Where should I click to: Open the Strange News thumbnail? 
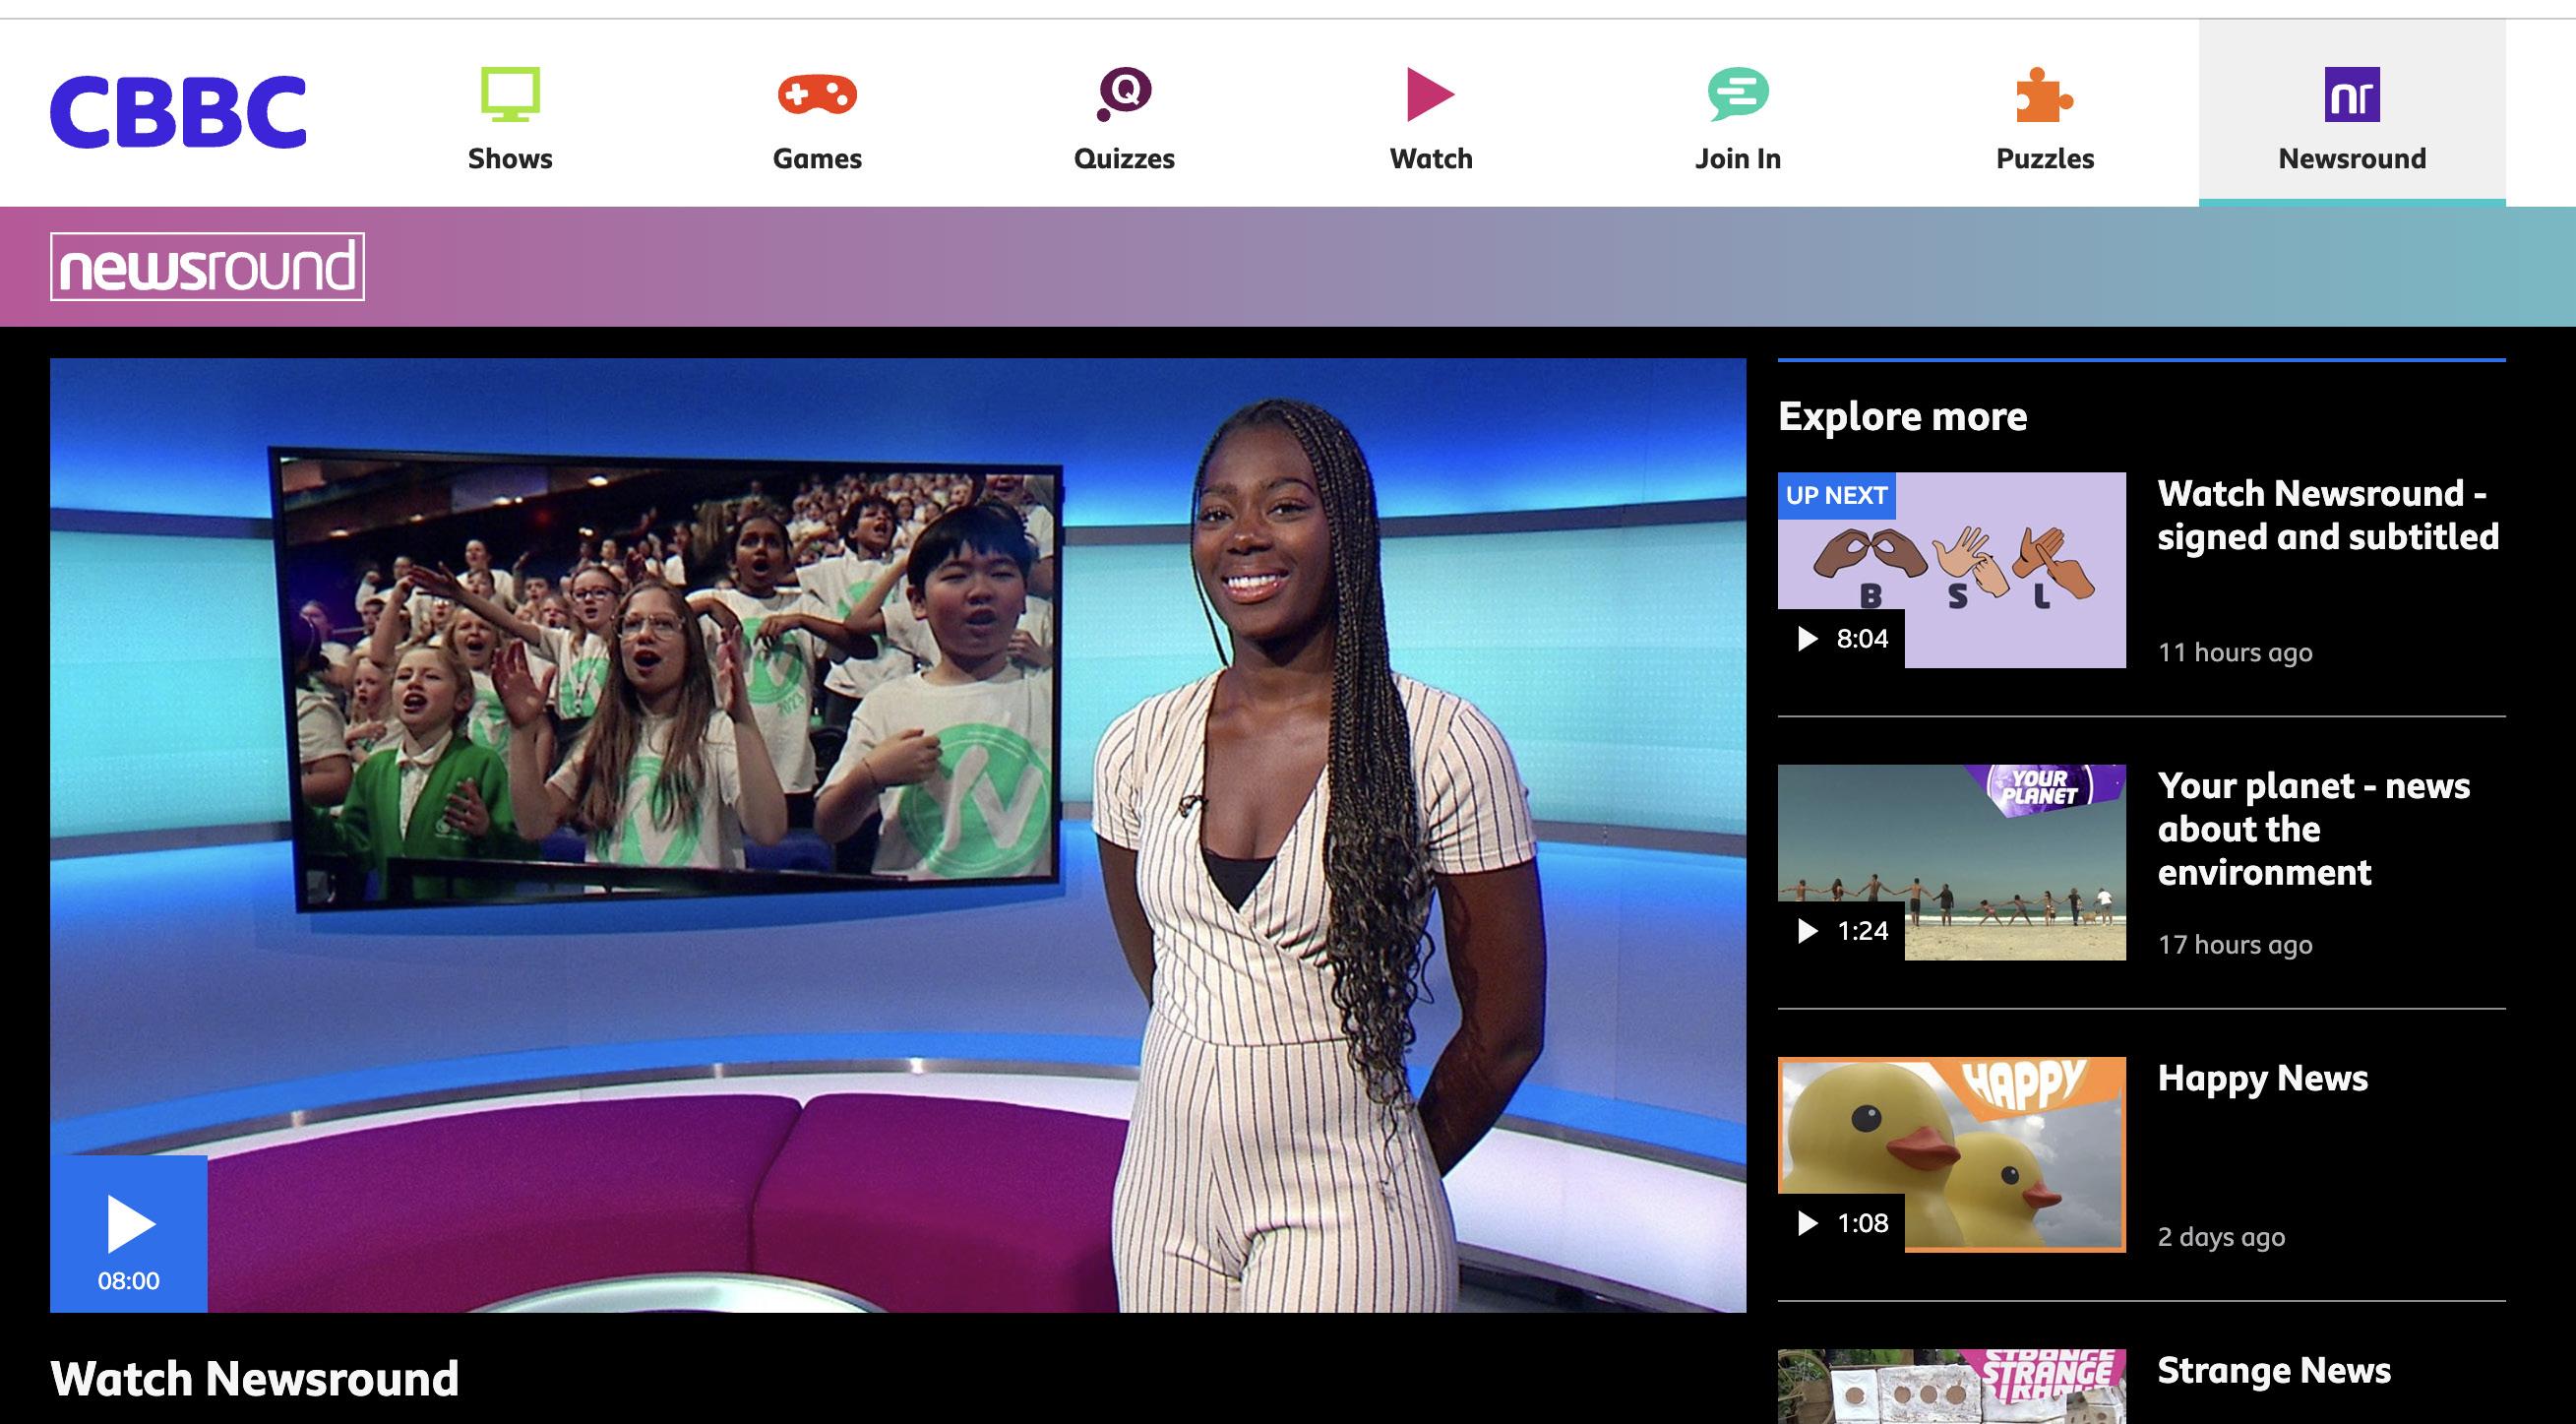1951,1388
